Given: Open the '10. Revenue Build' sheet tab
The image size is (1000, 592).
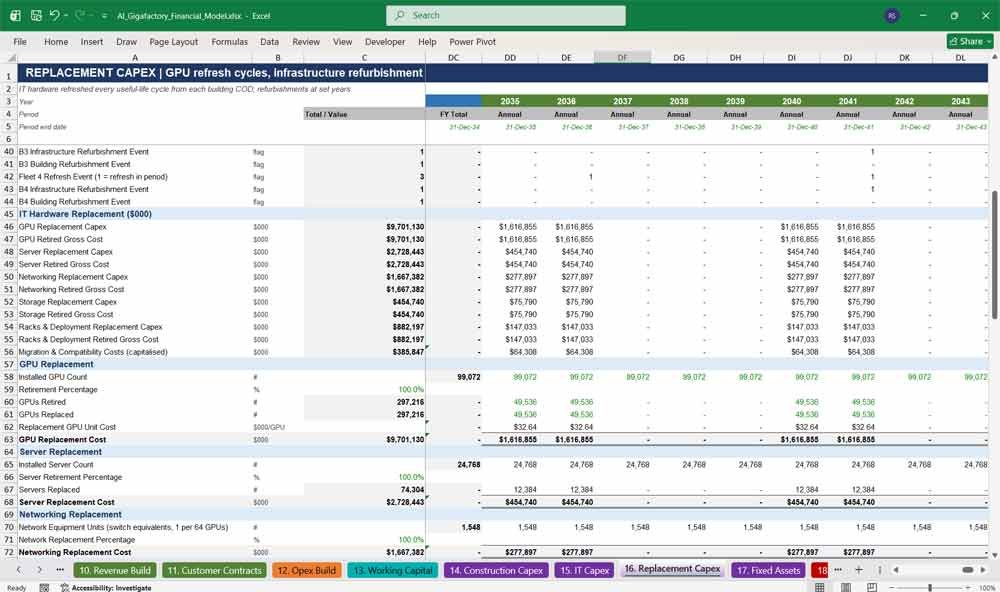Looking at the screenshot, I should (x=115, y=570).
